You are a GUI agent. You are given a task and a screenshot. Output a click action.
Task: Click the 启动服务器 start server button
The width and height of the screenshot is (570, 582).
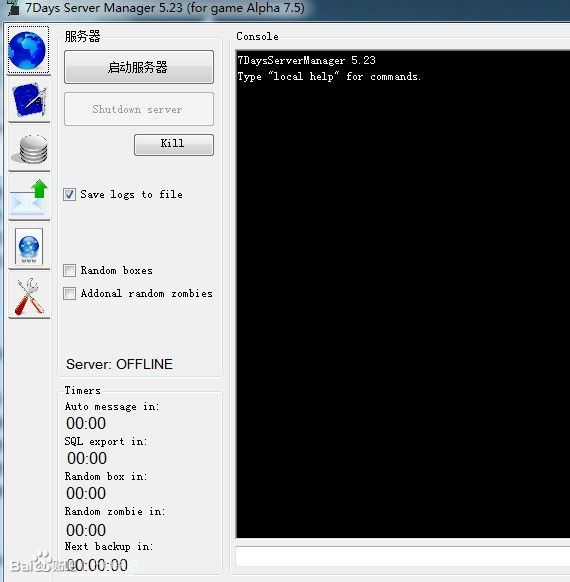[x=139, y=67]
